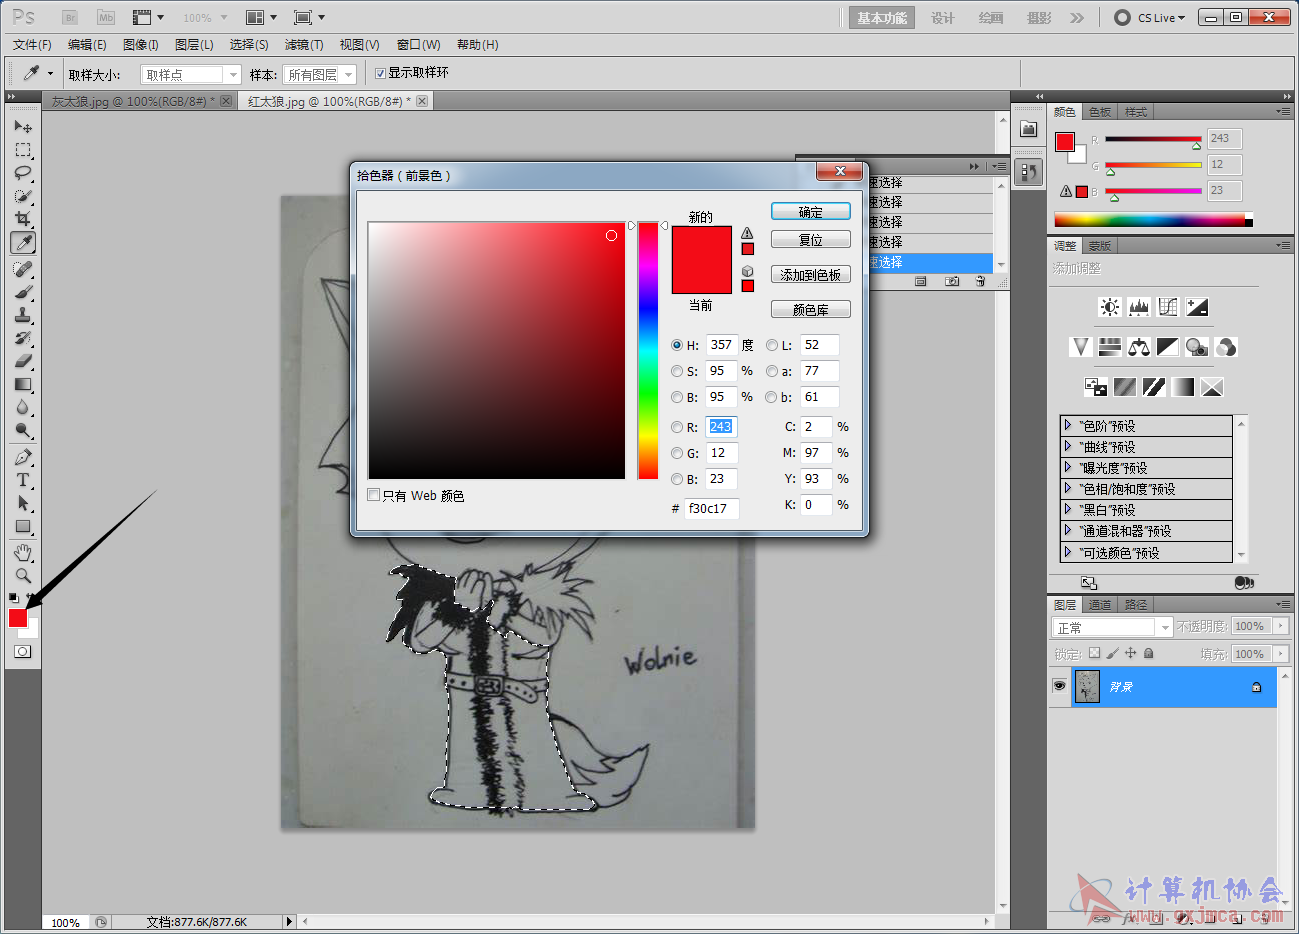Open 颜色库 color libraries
The image size is (1299, 934).
[x=811, y=310]
